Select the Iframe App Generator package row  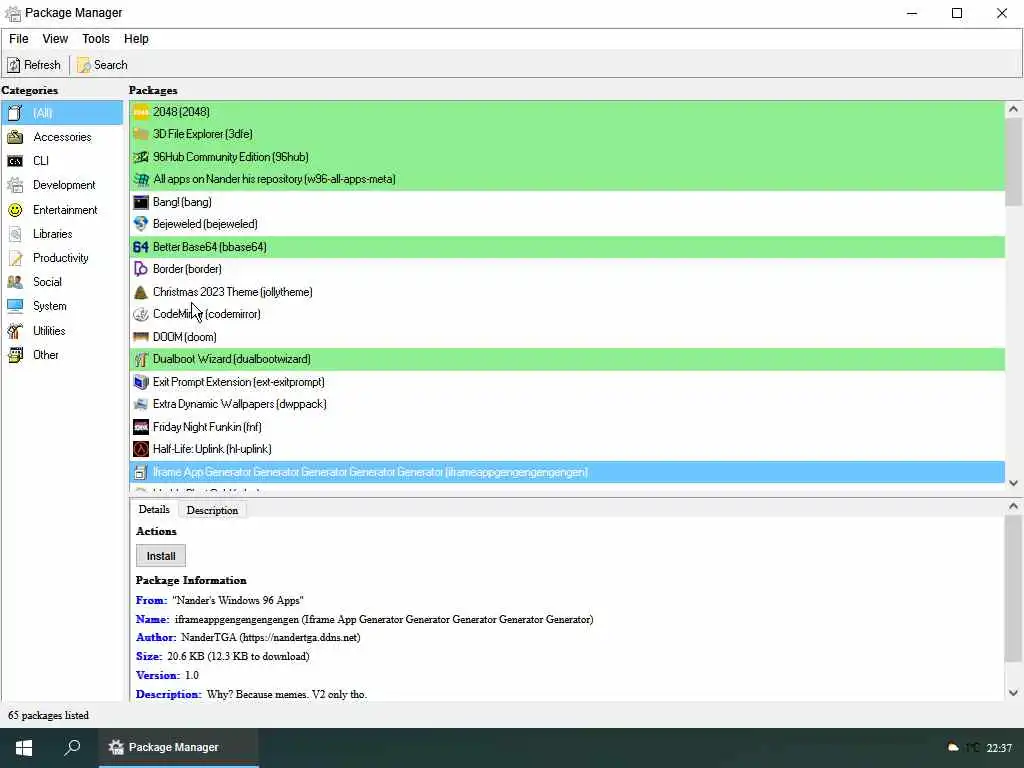point(567,472)
